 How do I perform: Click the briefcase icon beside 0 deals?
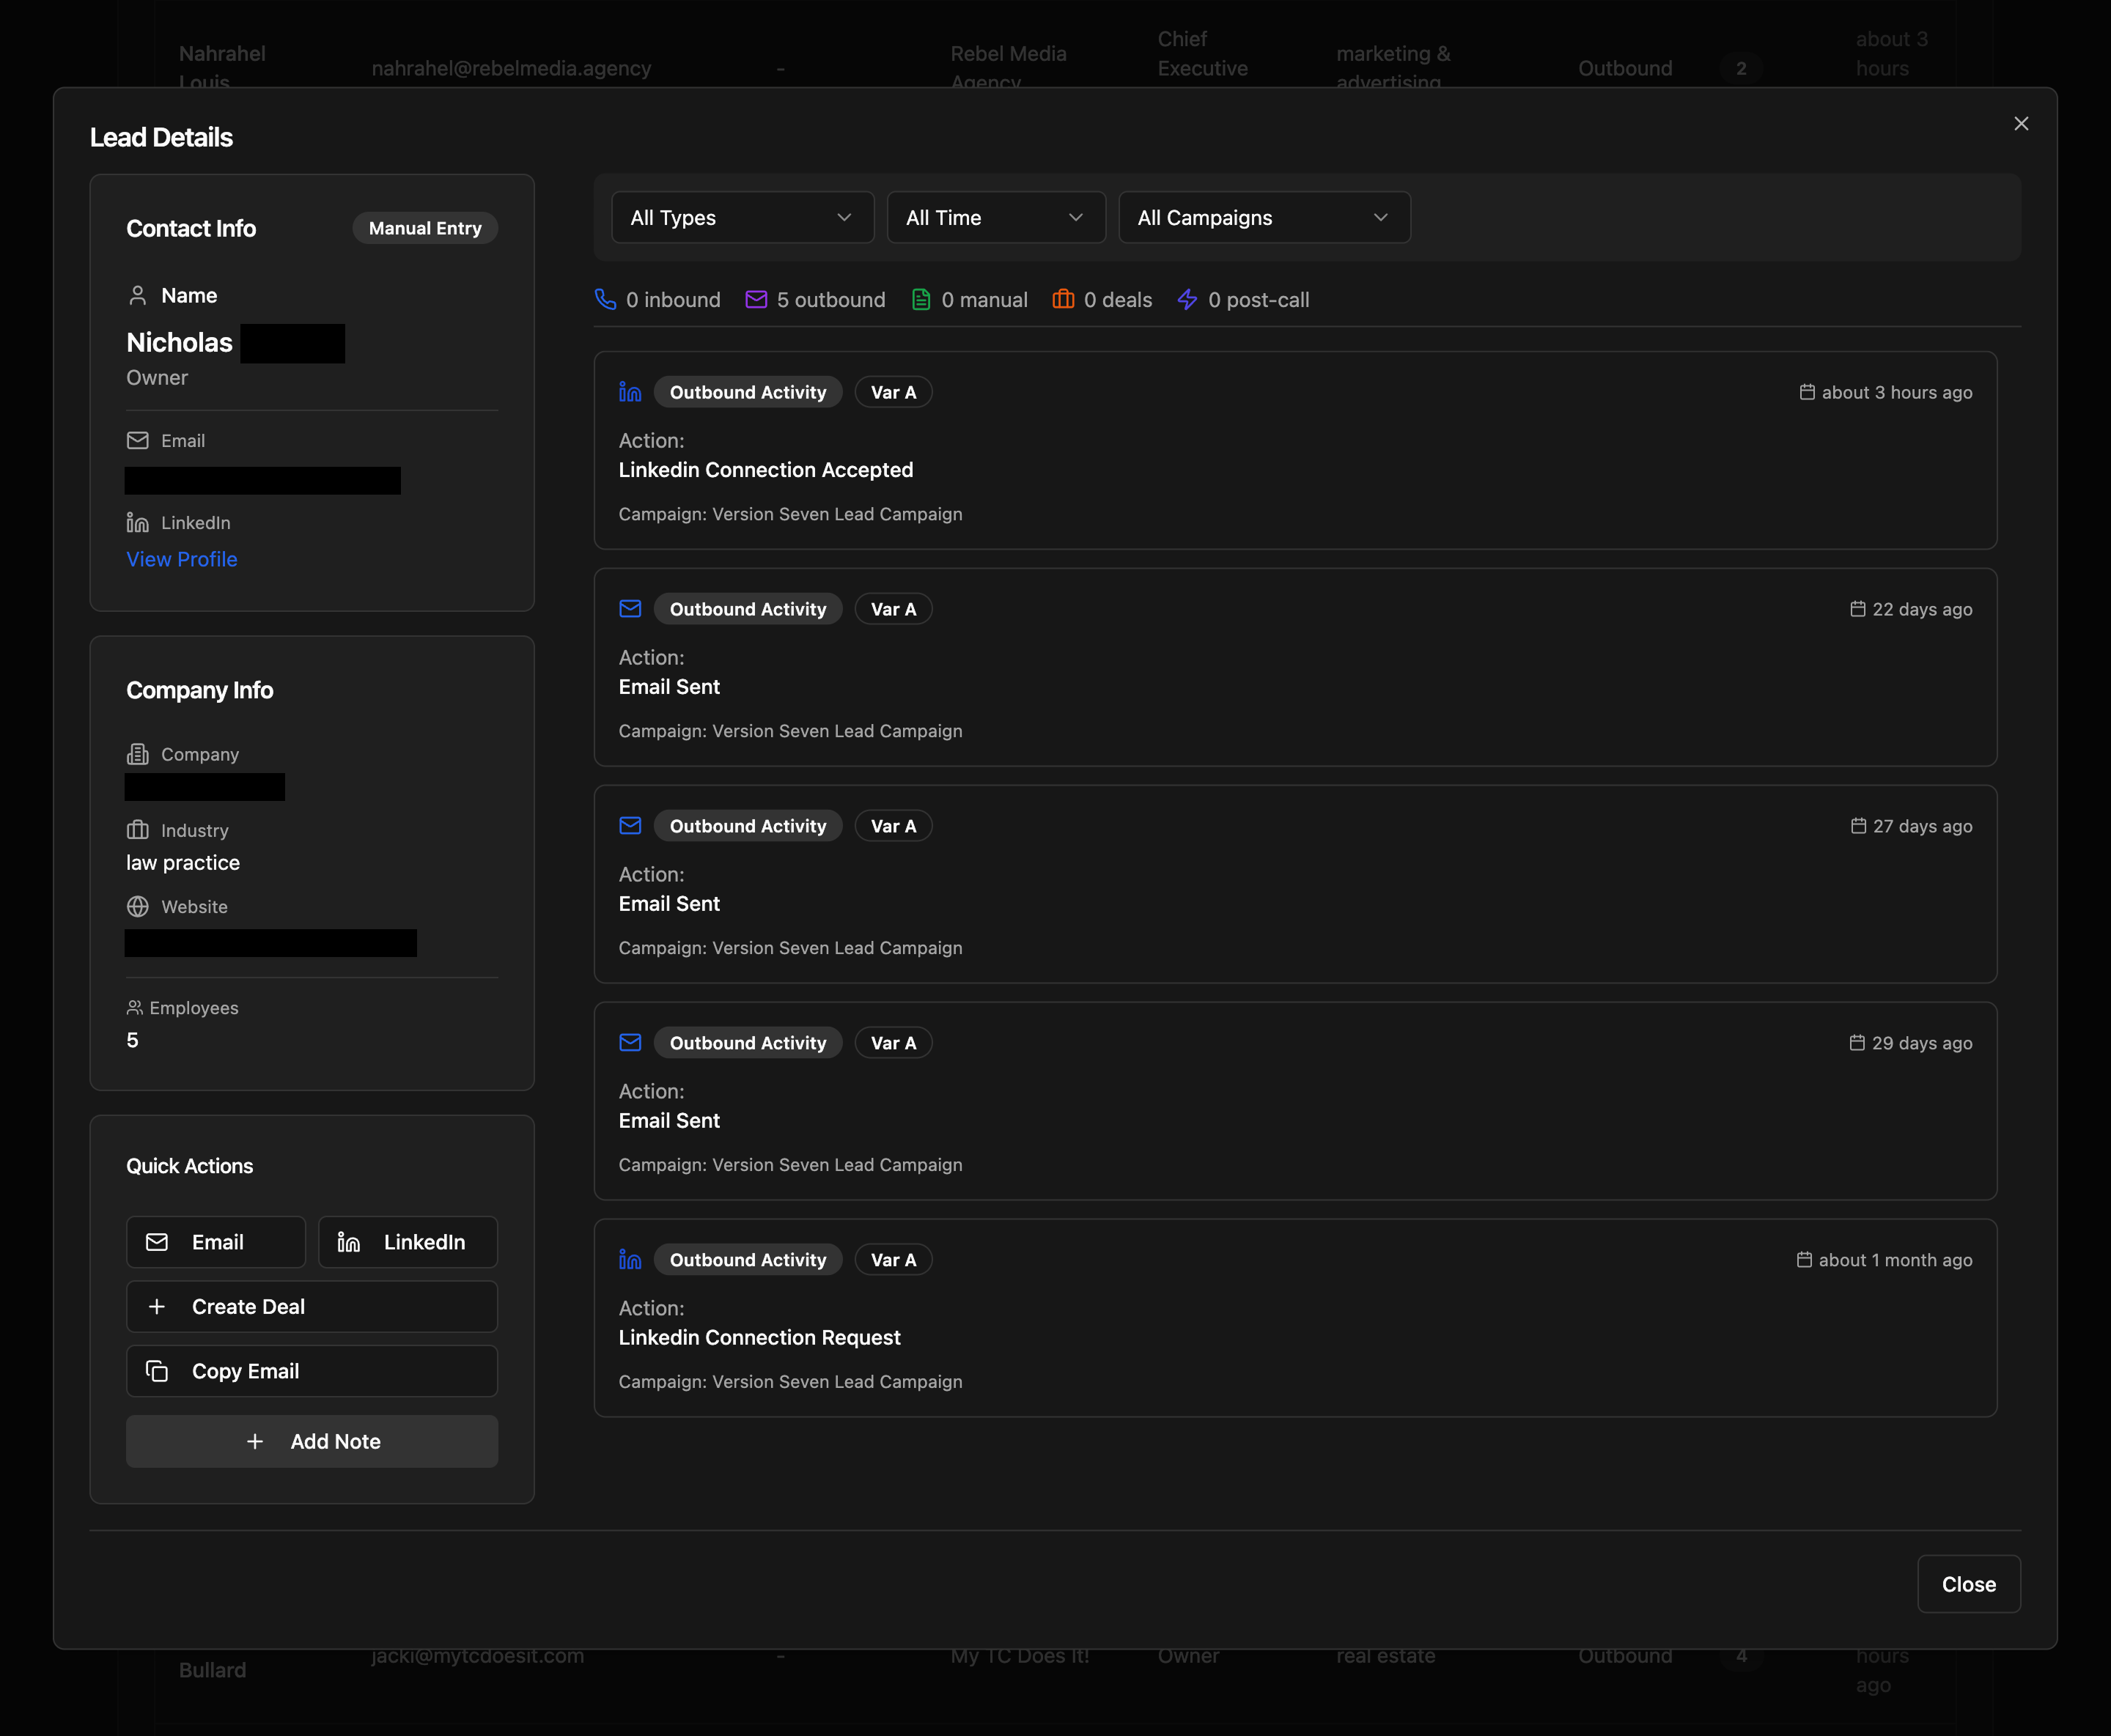1063,300
